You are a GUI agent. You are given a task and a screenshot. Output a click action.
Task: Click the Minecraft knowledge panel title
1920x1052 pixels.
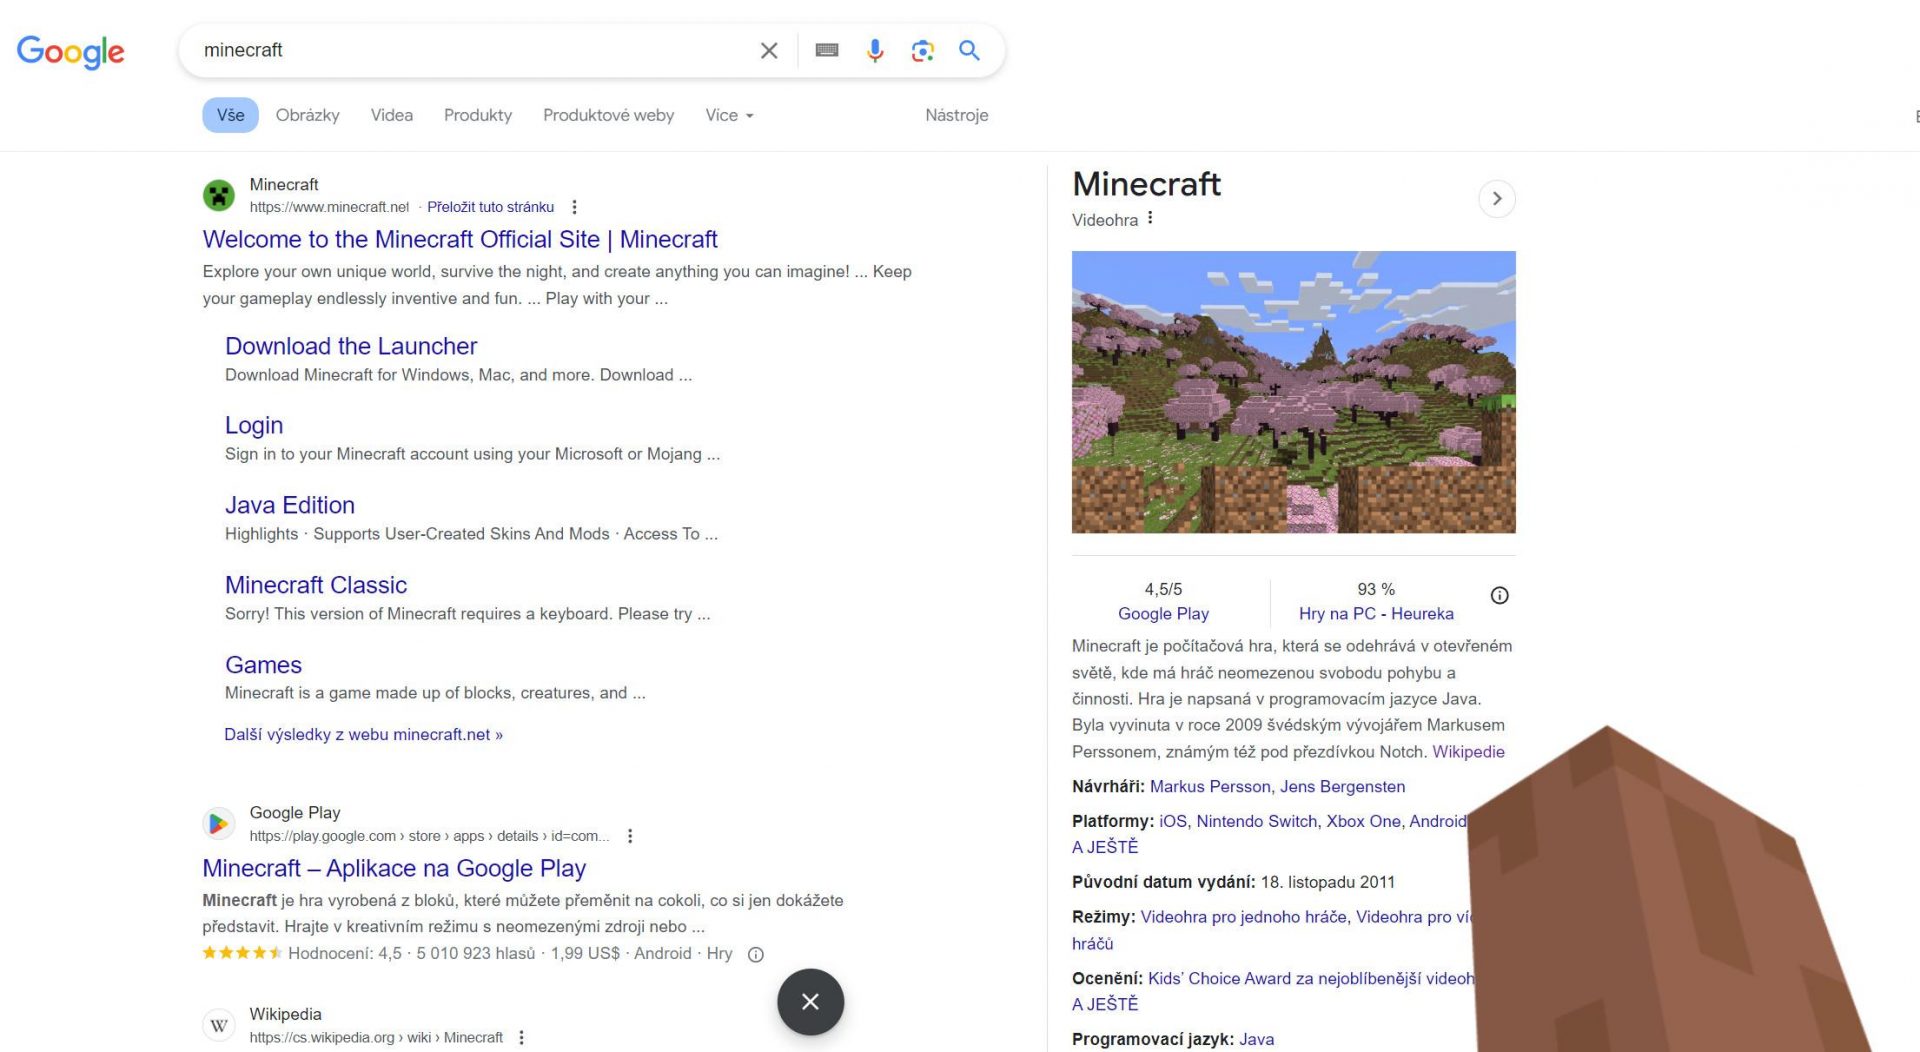click(x=1146, y=184)
